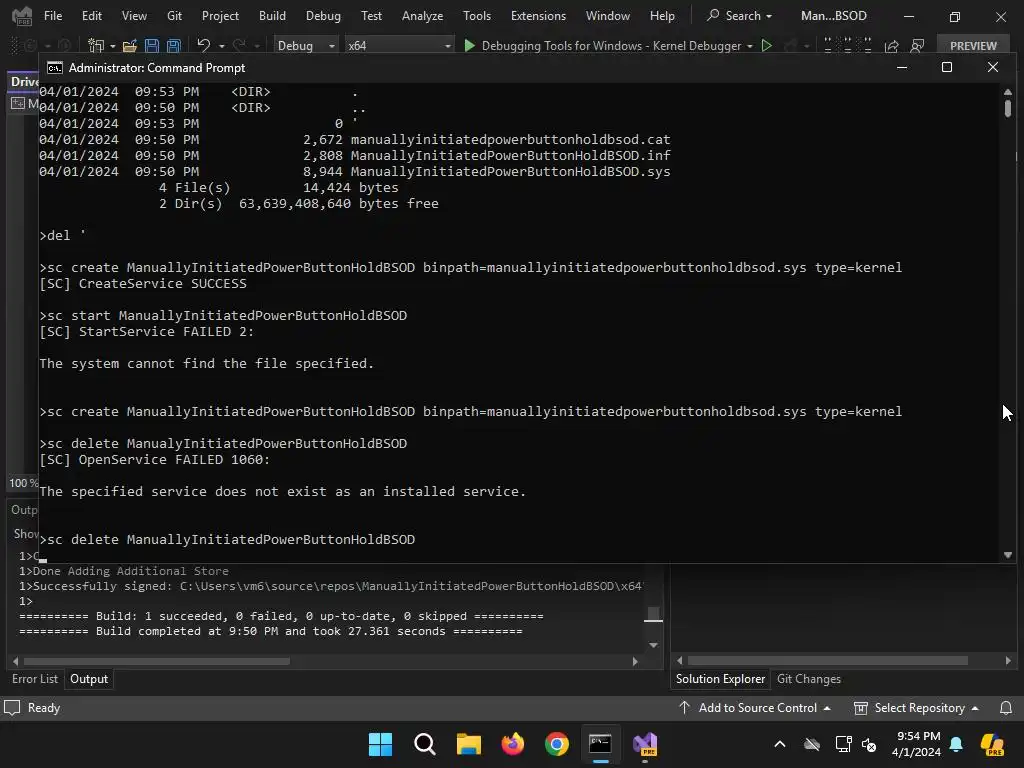Click the network monitor tray icon
This screenshot has width=1024, height=768.
tap(843, 744)
